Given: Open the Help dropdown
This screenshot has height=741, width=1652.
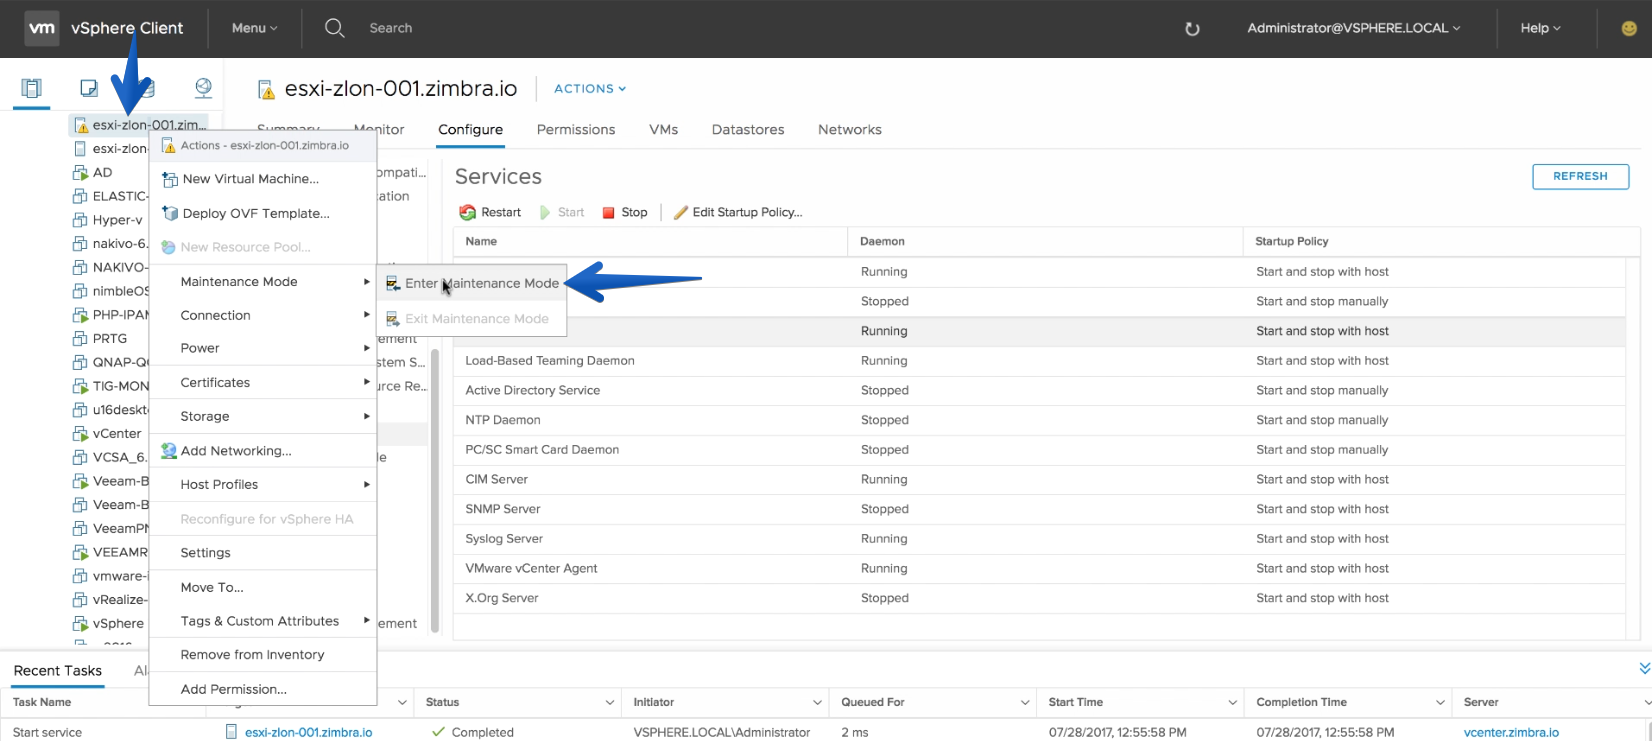Looking at the screenshot, I should (1540, 28).
